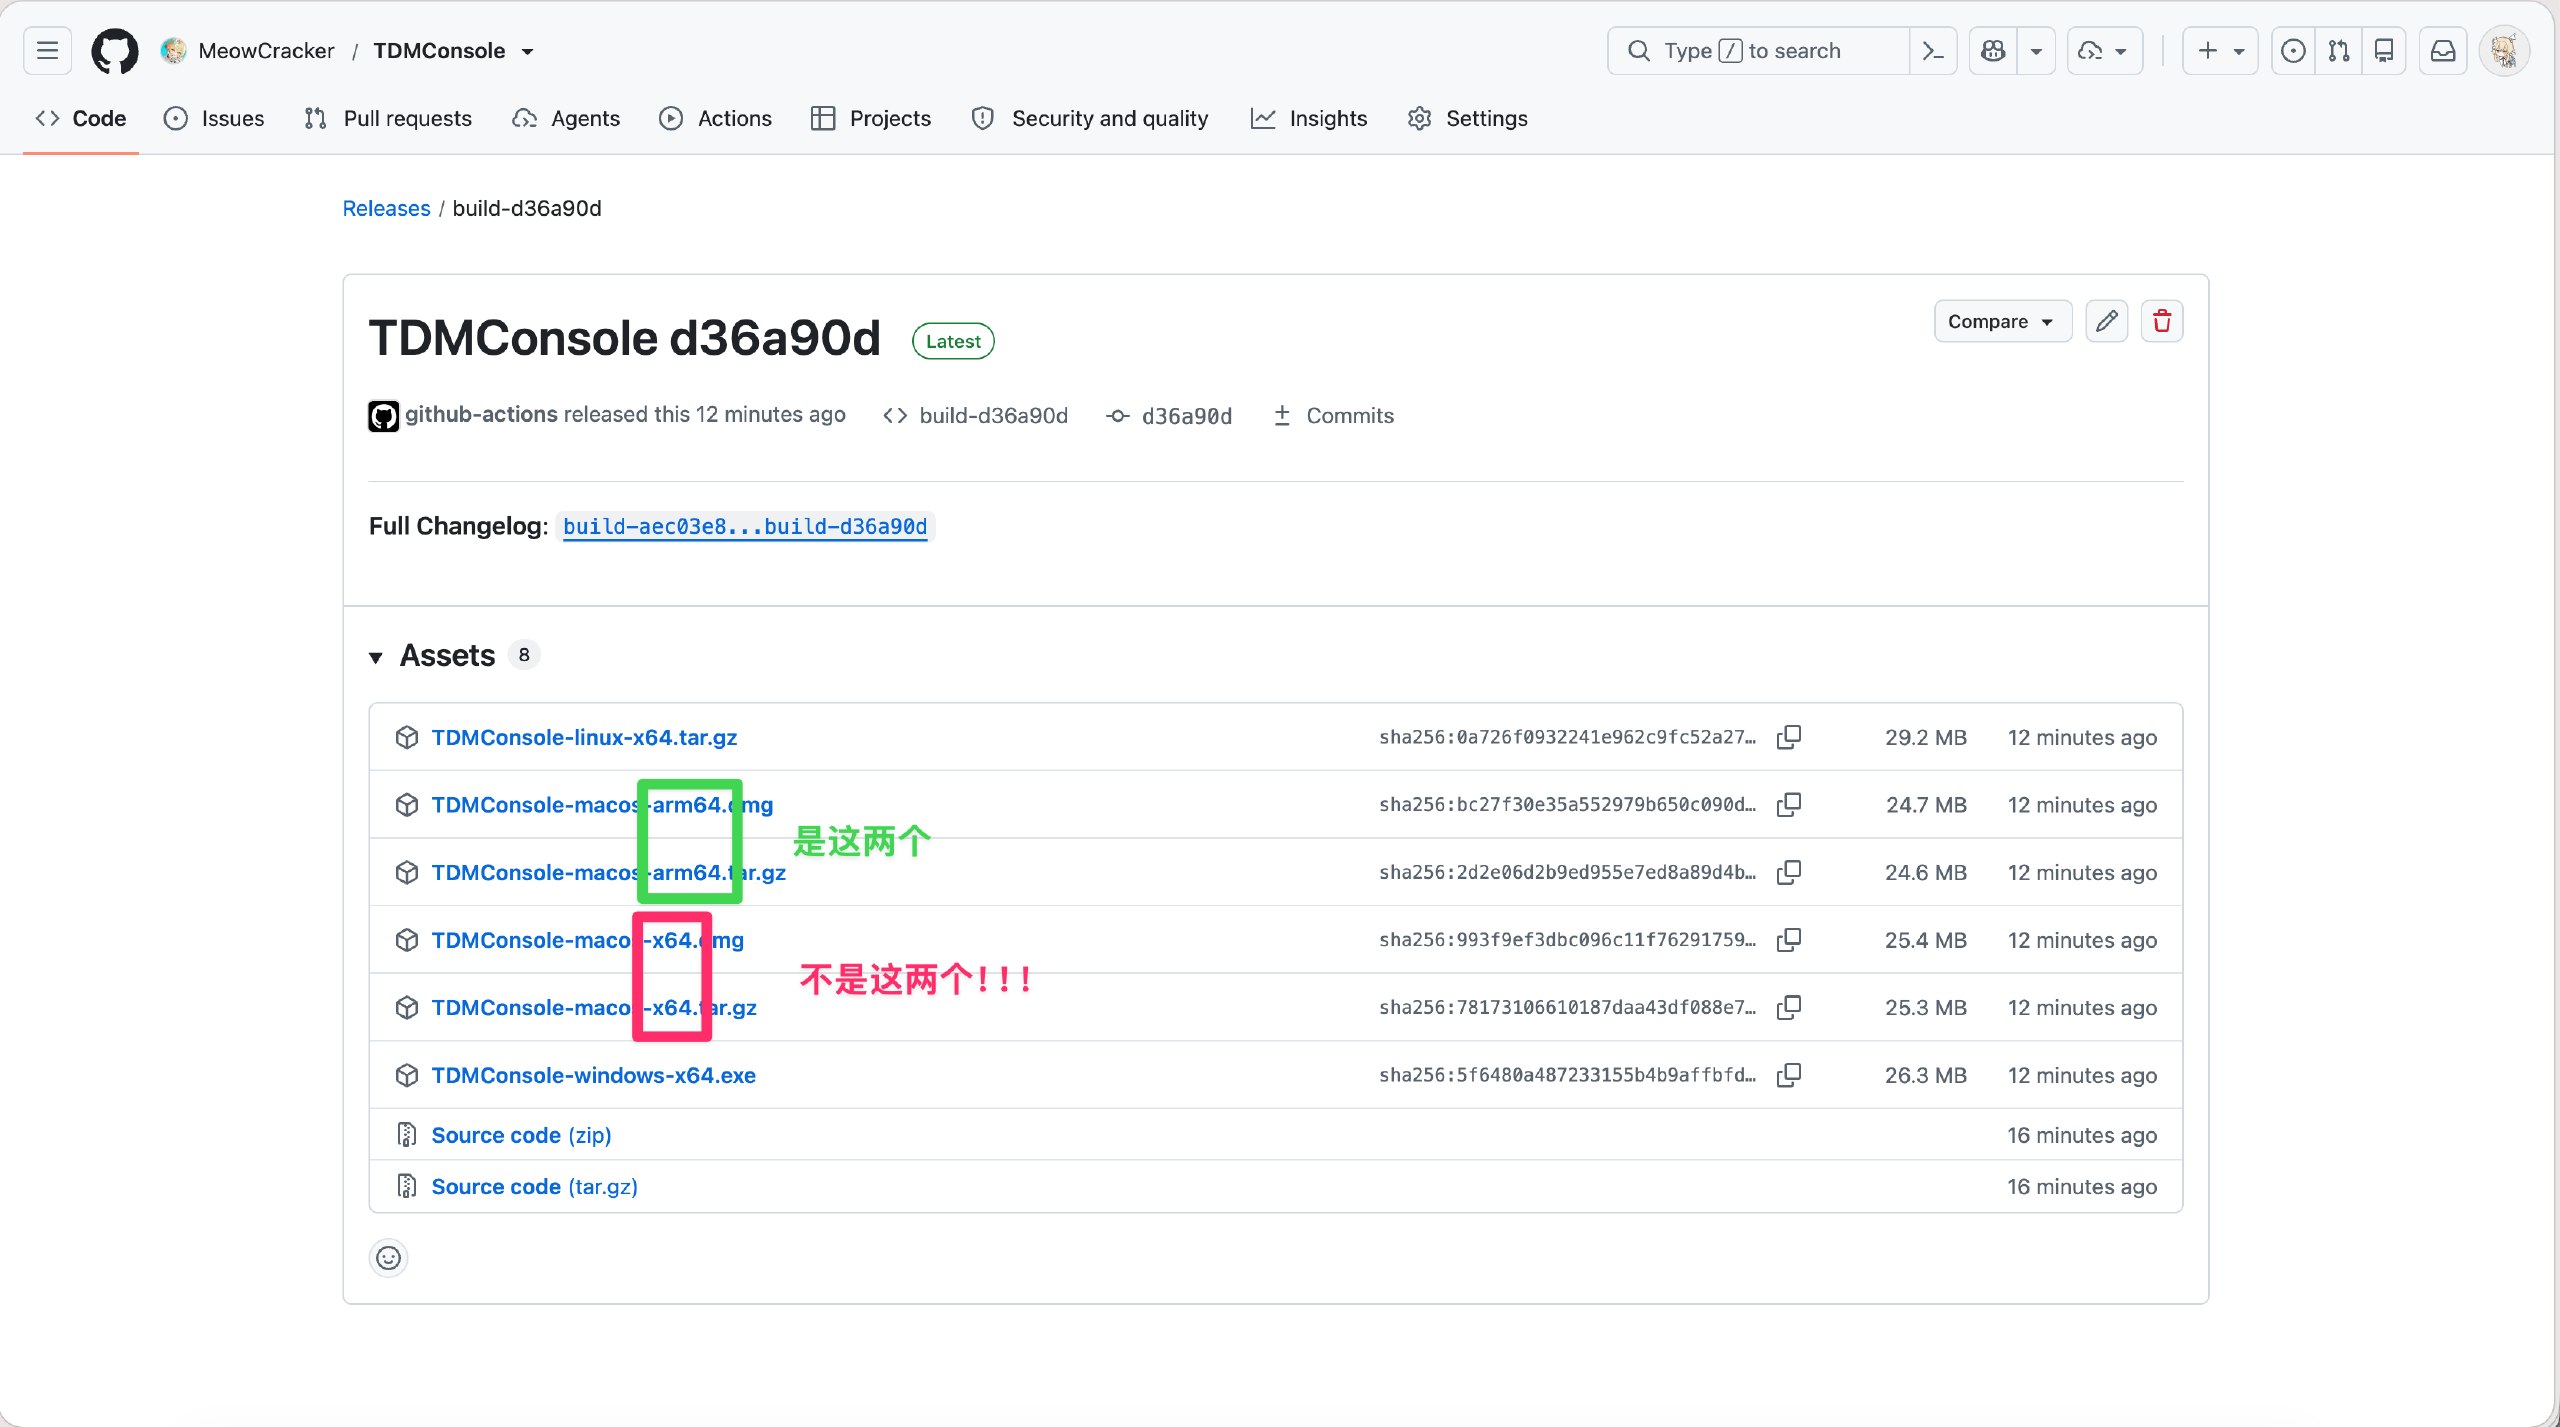Focus the Type / to search field
Viewport: 2560px width, 1427px height.
[x=1758, y=51]
